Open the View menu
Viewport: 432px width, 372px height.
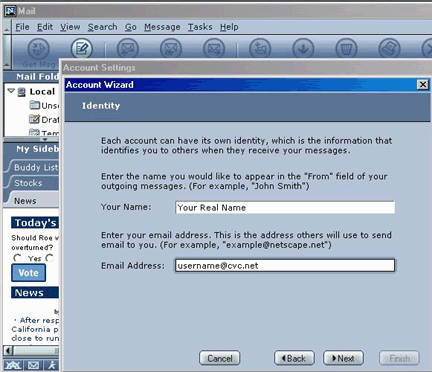[x=70, y=27]
